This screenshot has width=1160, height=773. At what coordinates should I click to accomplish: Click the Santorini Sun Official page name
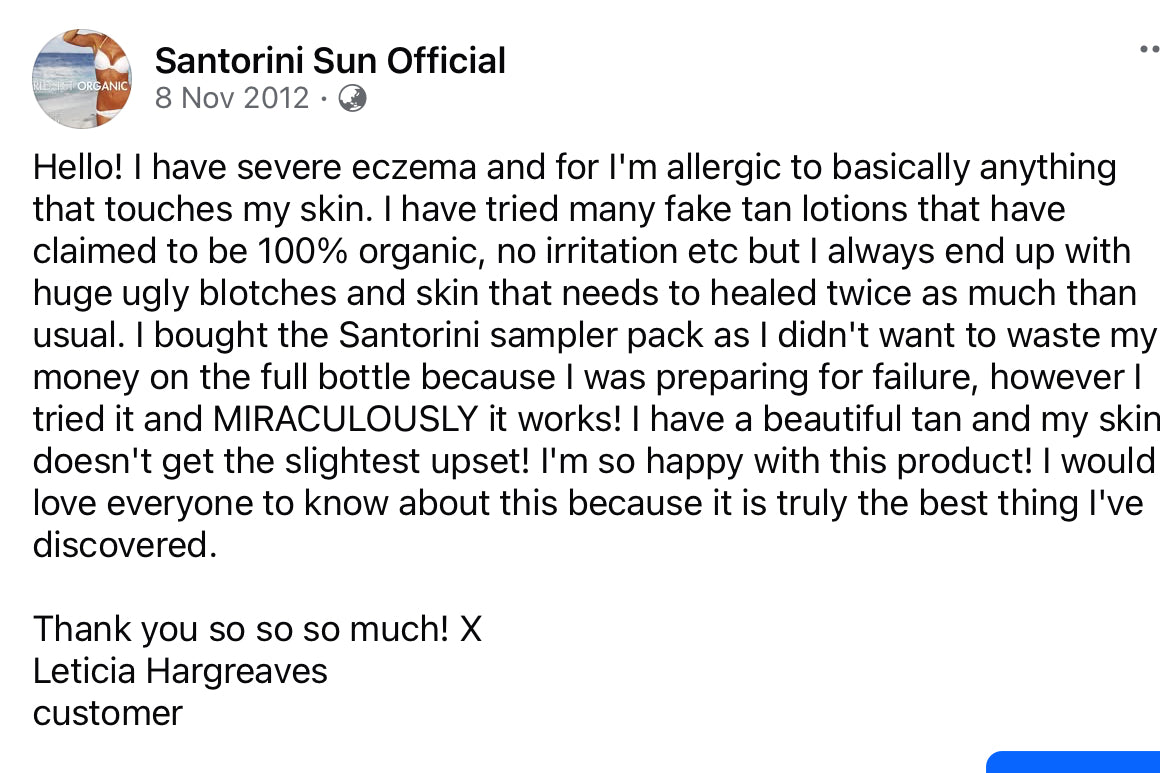click(x=330, y=61)
